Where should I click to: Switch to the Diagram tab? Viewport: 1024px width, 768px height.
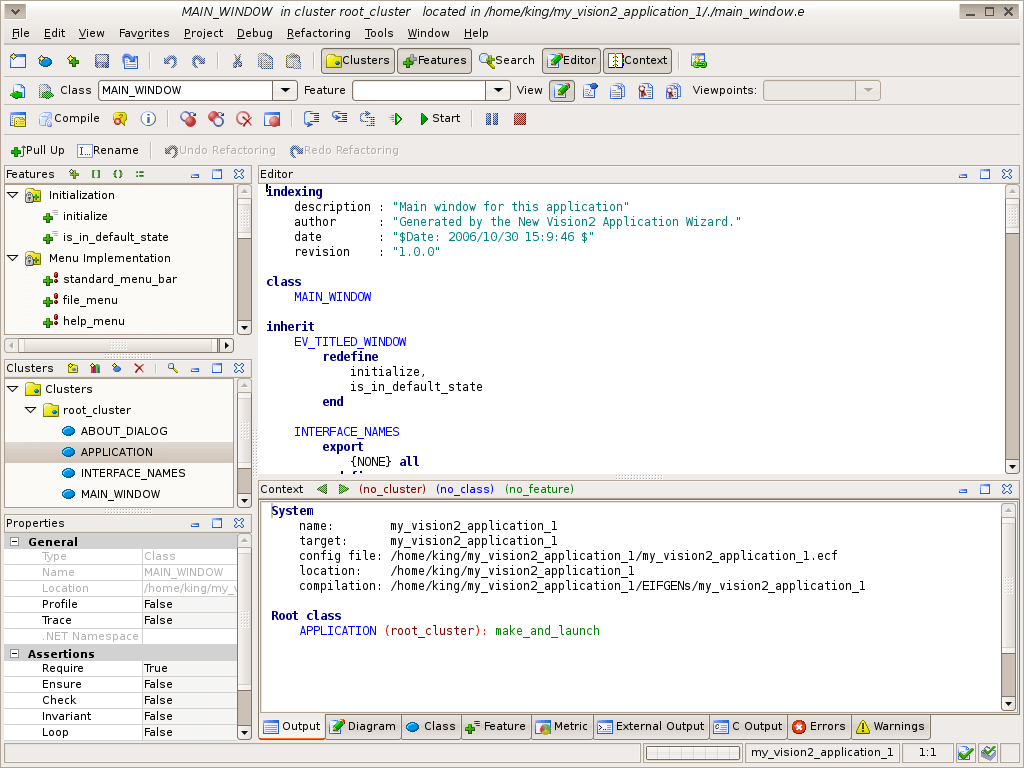363,727
